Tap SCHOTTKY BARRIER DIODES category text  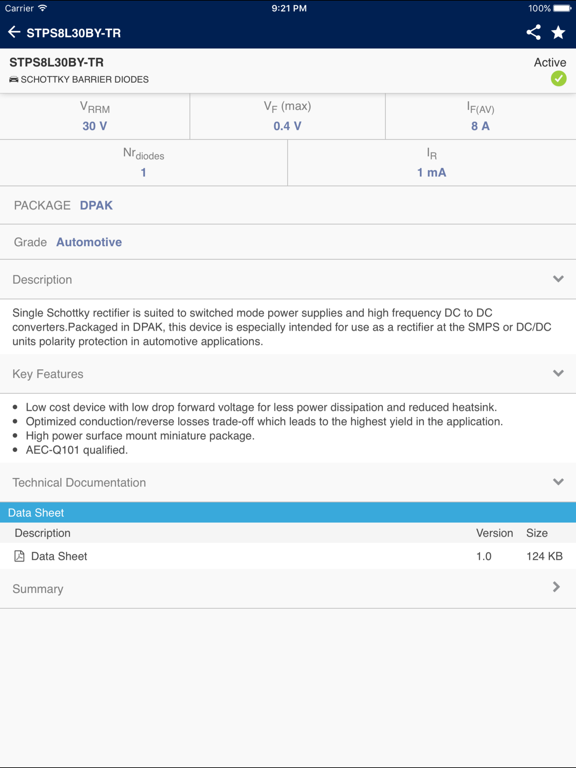[x=85, y=79]
